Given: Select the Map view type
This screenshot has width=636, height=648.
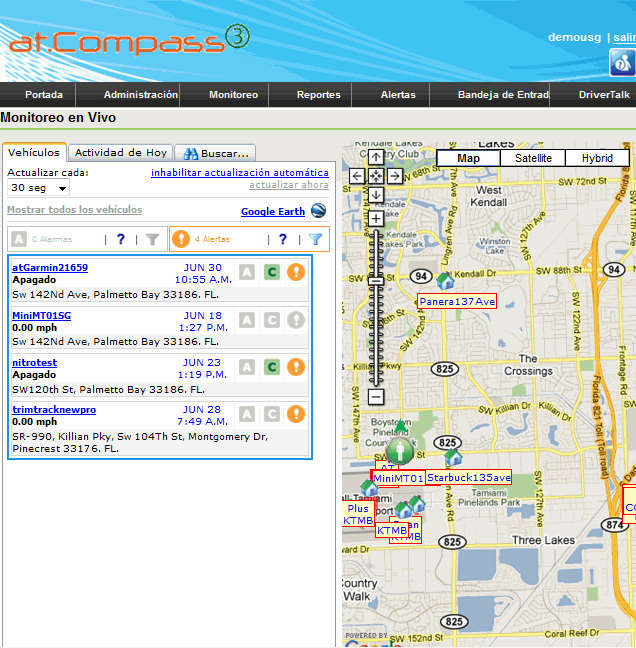Looking at the screenshot, I should 468,158.
